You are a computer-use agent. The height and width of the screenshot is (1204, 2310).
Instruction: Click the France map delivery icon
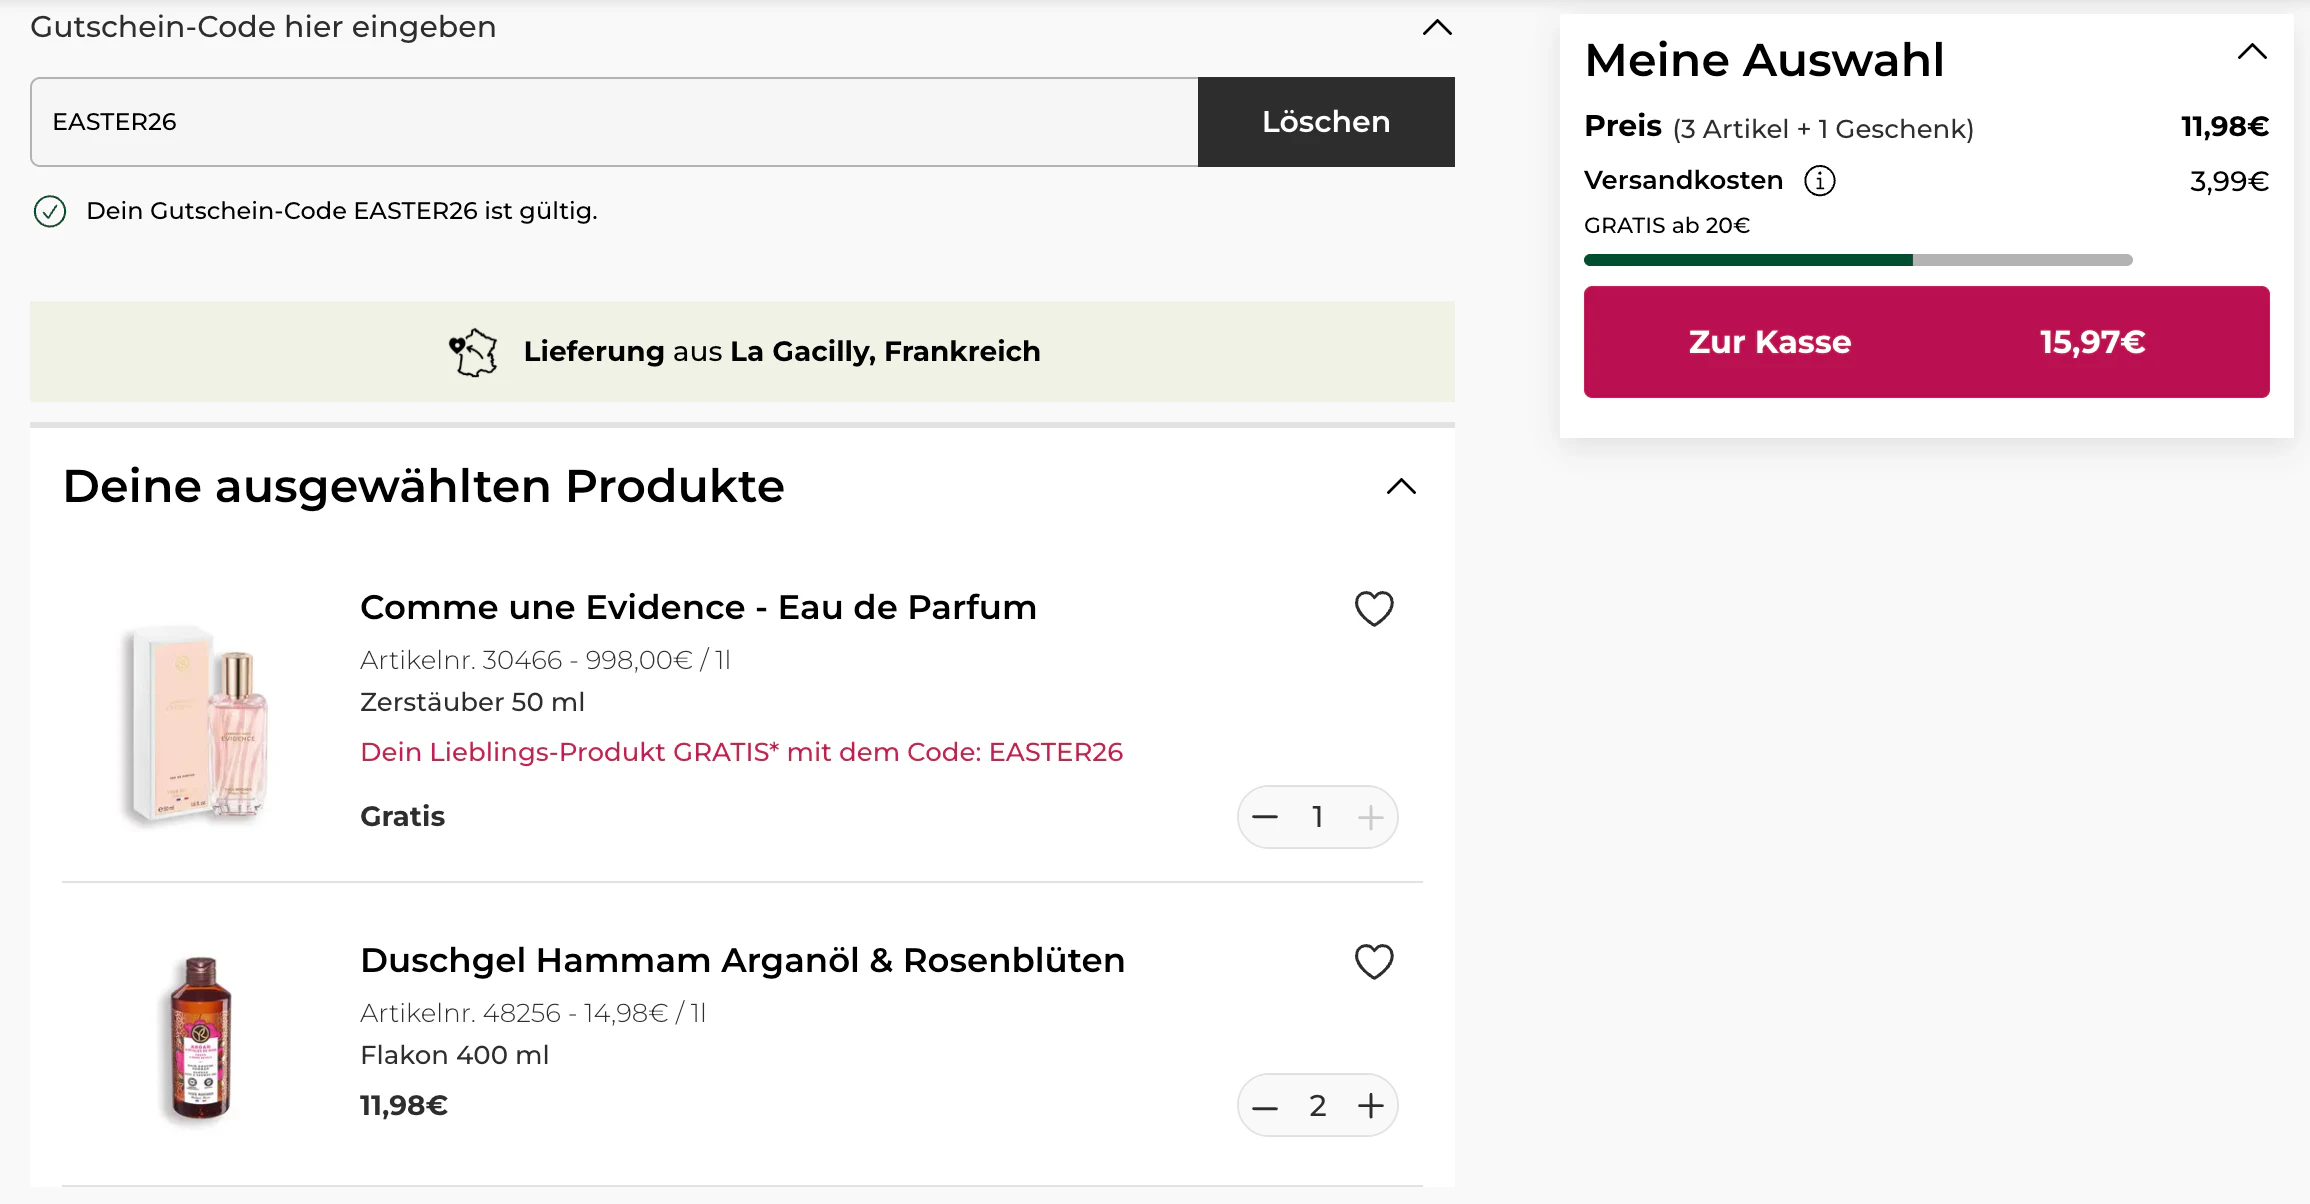(x=473, y=352)
